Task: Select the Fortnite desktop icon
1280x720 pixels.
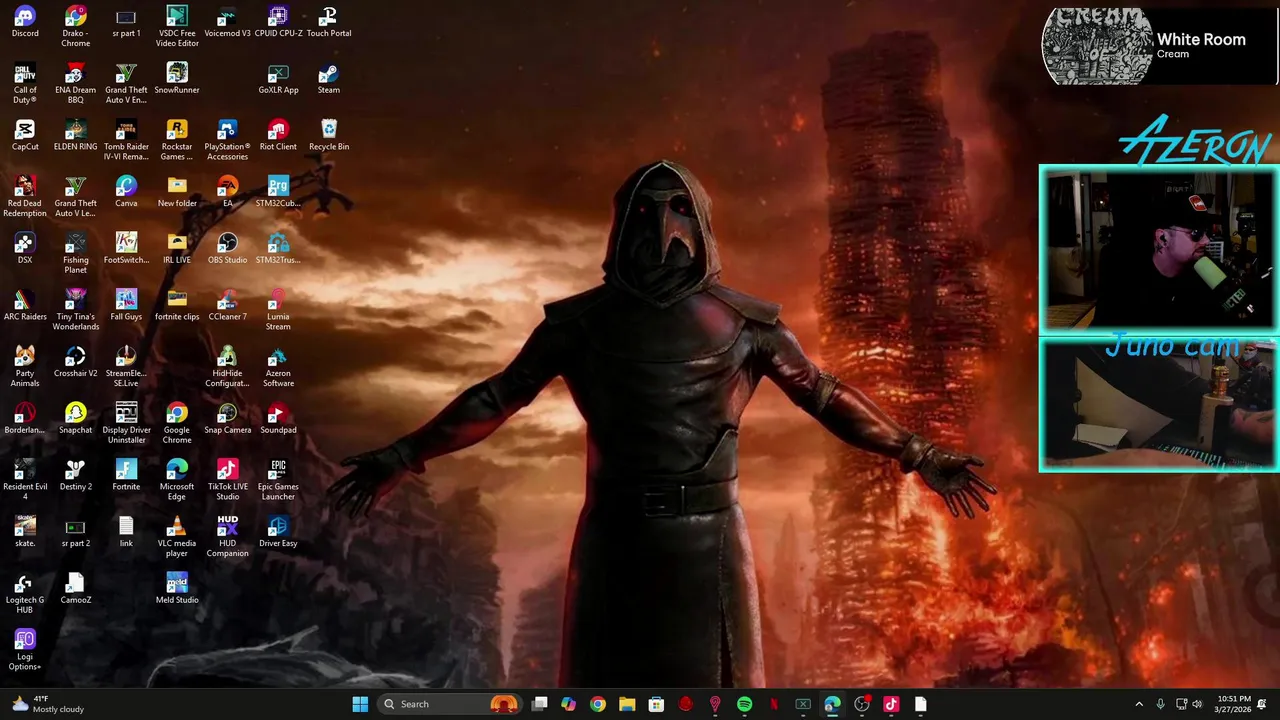Action: click(126, 476)
